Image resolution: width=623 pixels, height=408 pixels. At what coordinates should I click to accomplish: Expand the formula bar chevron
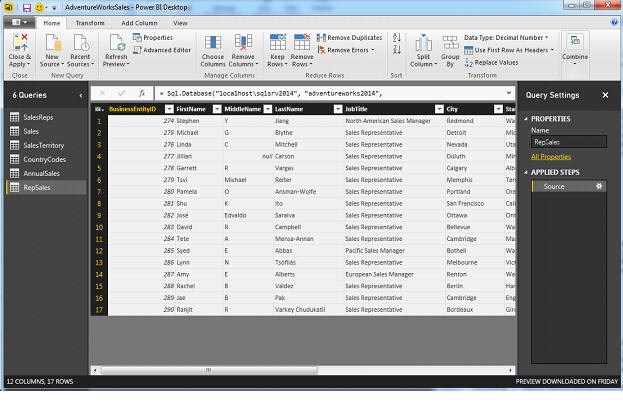[509, 93]
